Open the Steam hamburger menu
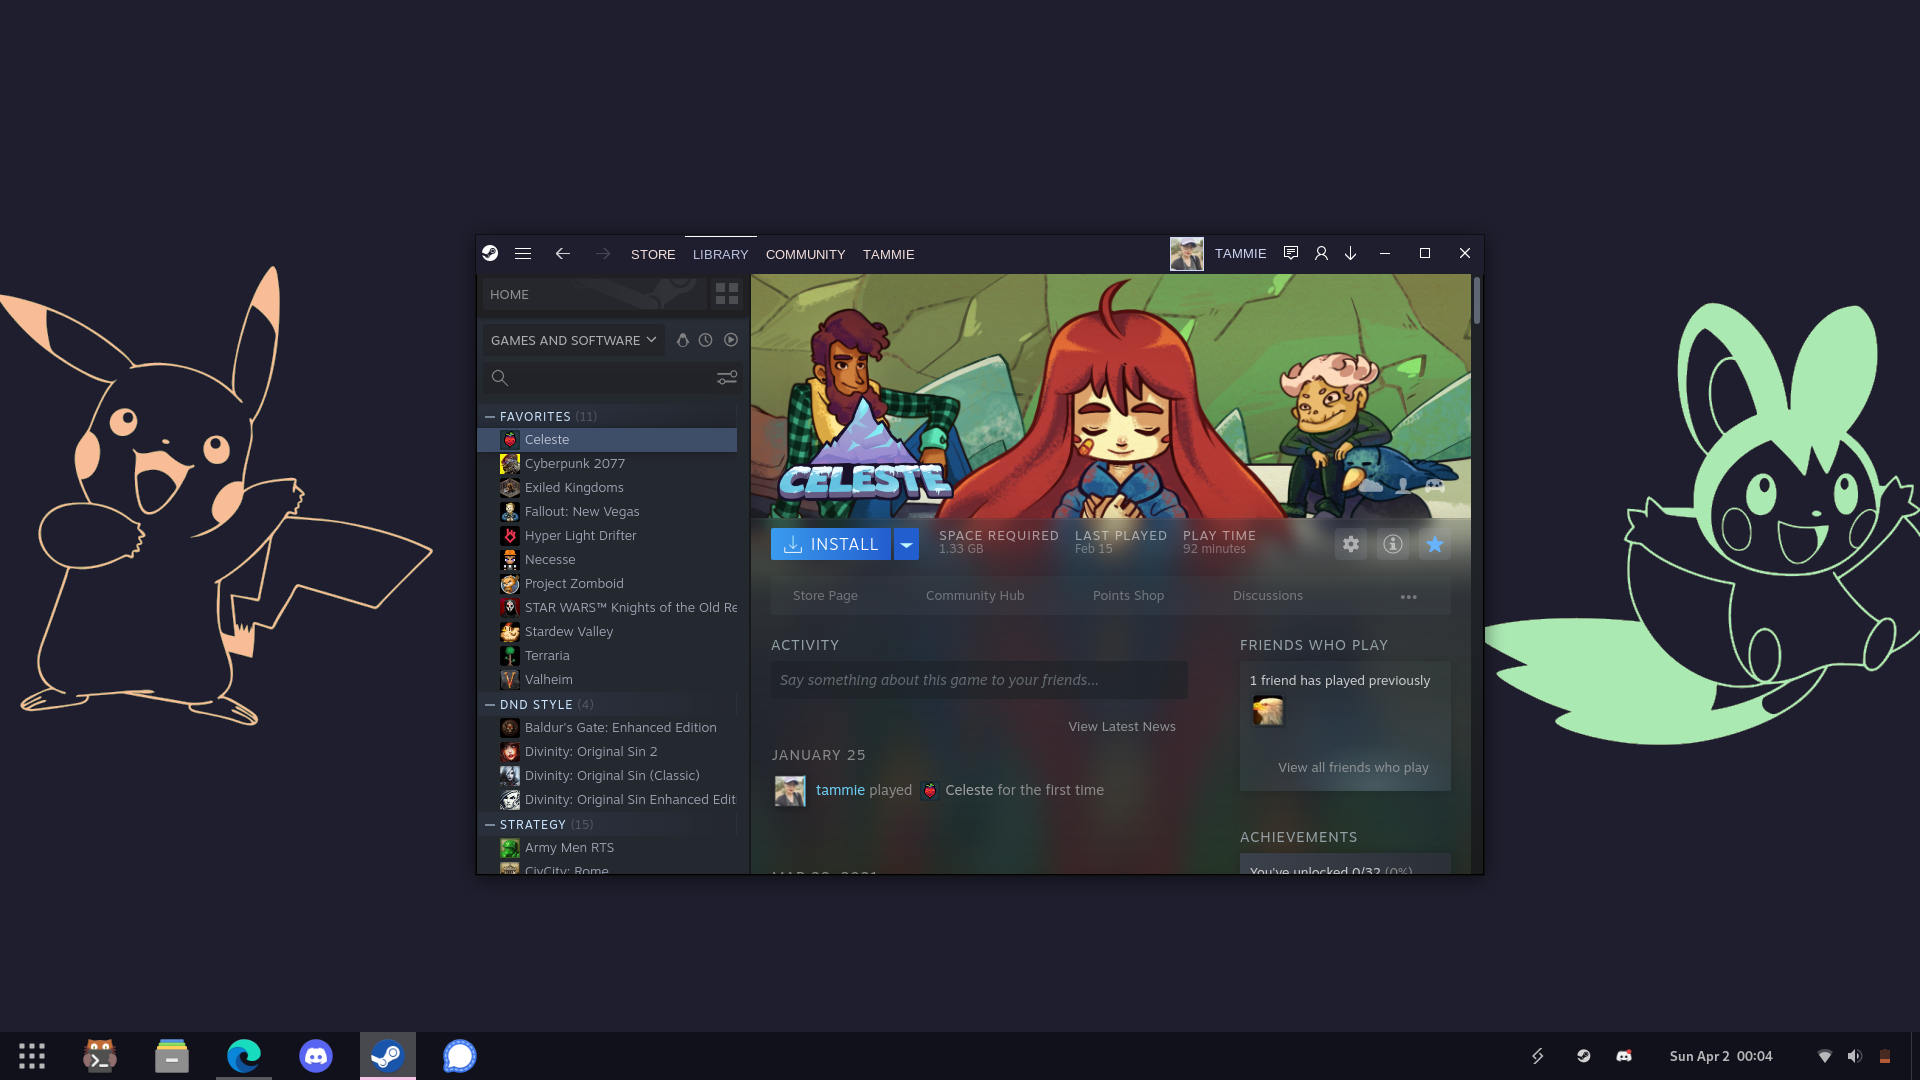1920x1080 pixels. 523,254
